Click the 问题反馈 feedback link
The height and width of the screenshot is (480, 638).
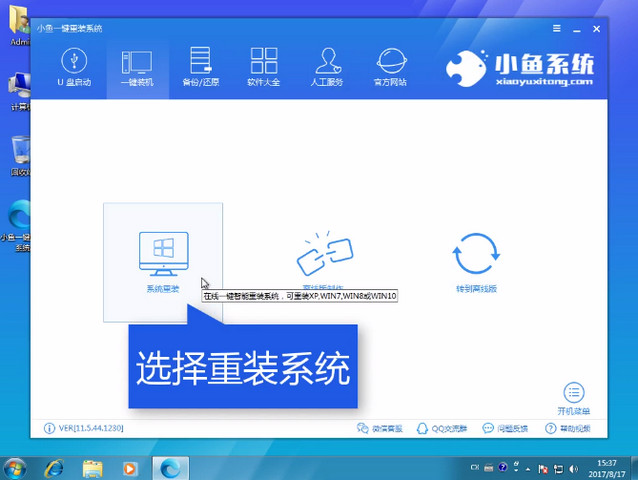(504, 429)
